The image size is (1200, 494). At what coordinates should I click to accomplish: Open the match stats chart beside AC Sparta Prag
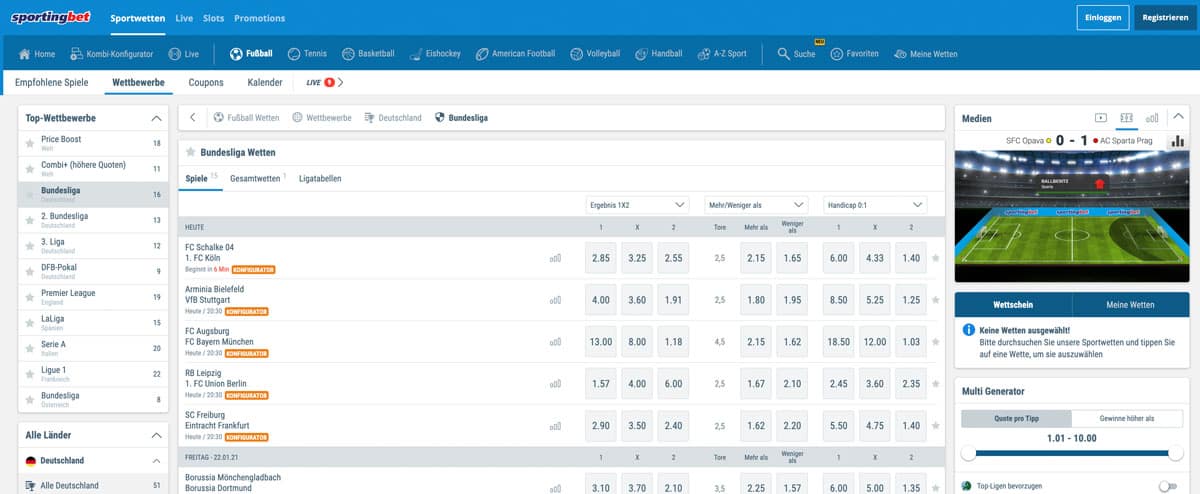click(1177, 141)
